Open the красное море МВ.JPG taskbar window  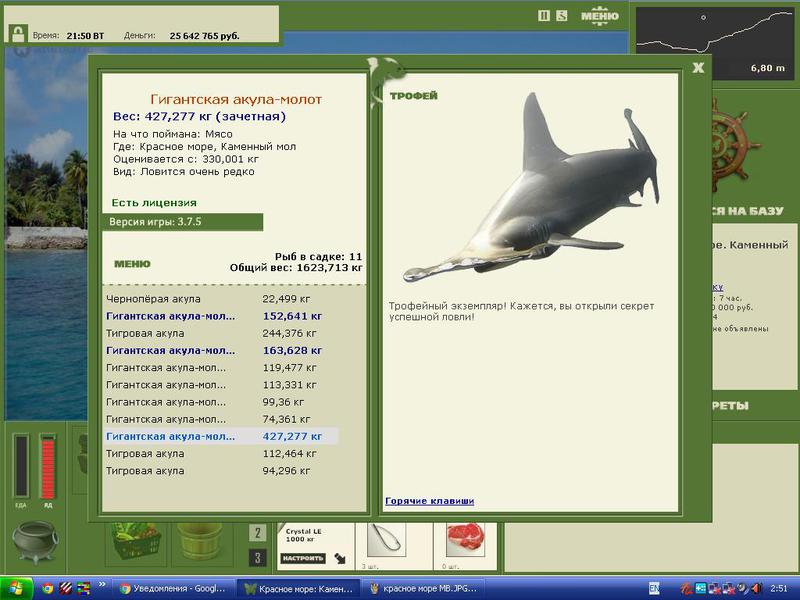point(423,589)
